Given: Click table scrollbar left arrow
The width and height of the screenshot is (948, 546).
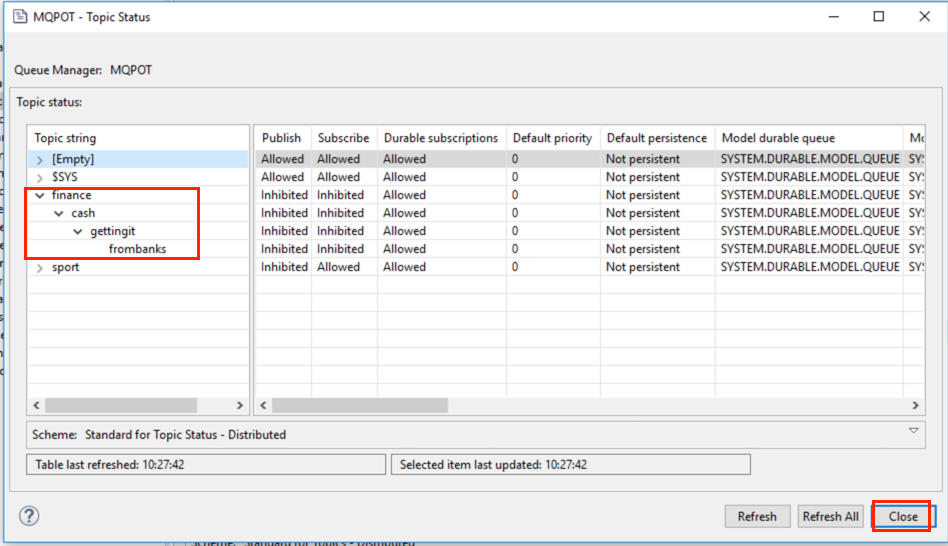Looking at the screenshot, I should 264,405.
